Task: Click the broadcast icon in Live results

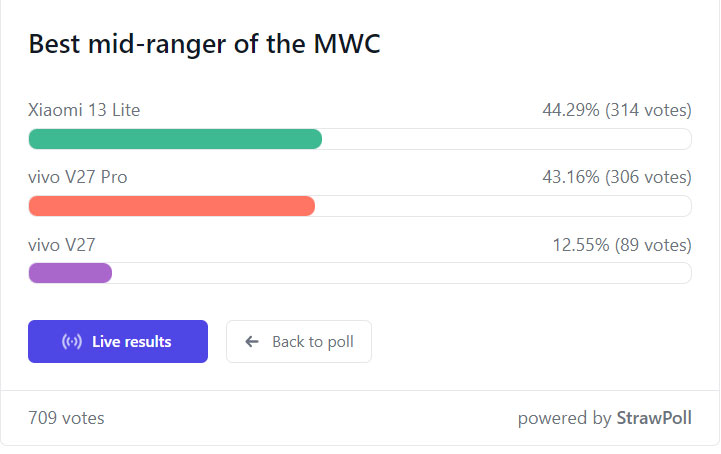Action: pyautogui.click(x=72, y=342)
